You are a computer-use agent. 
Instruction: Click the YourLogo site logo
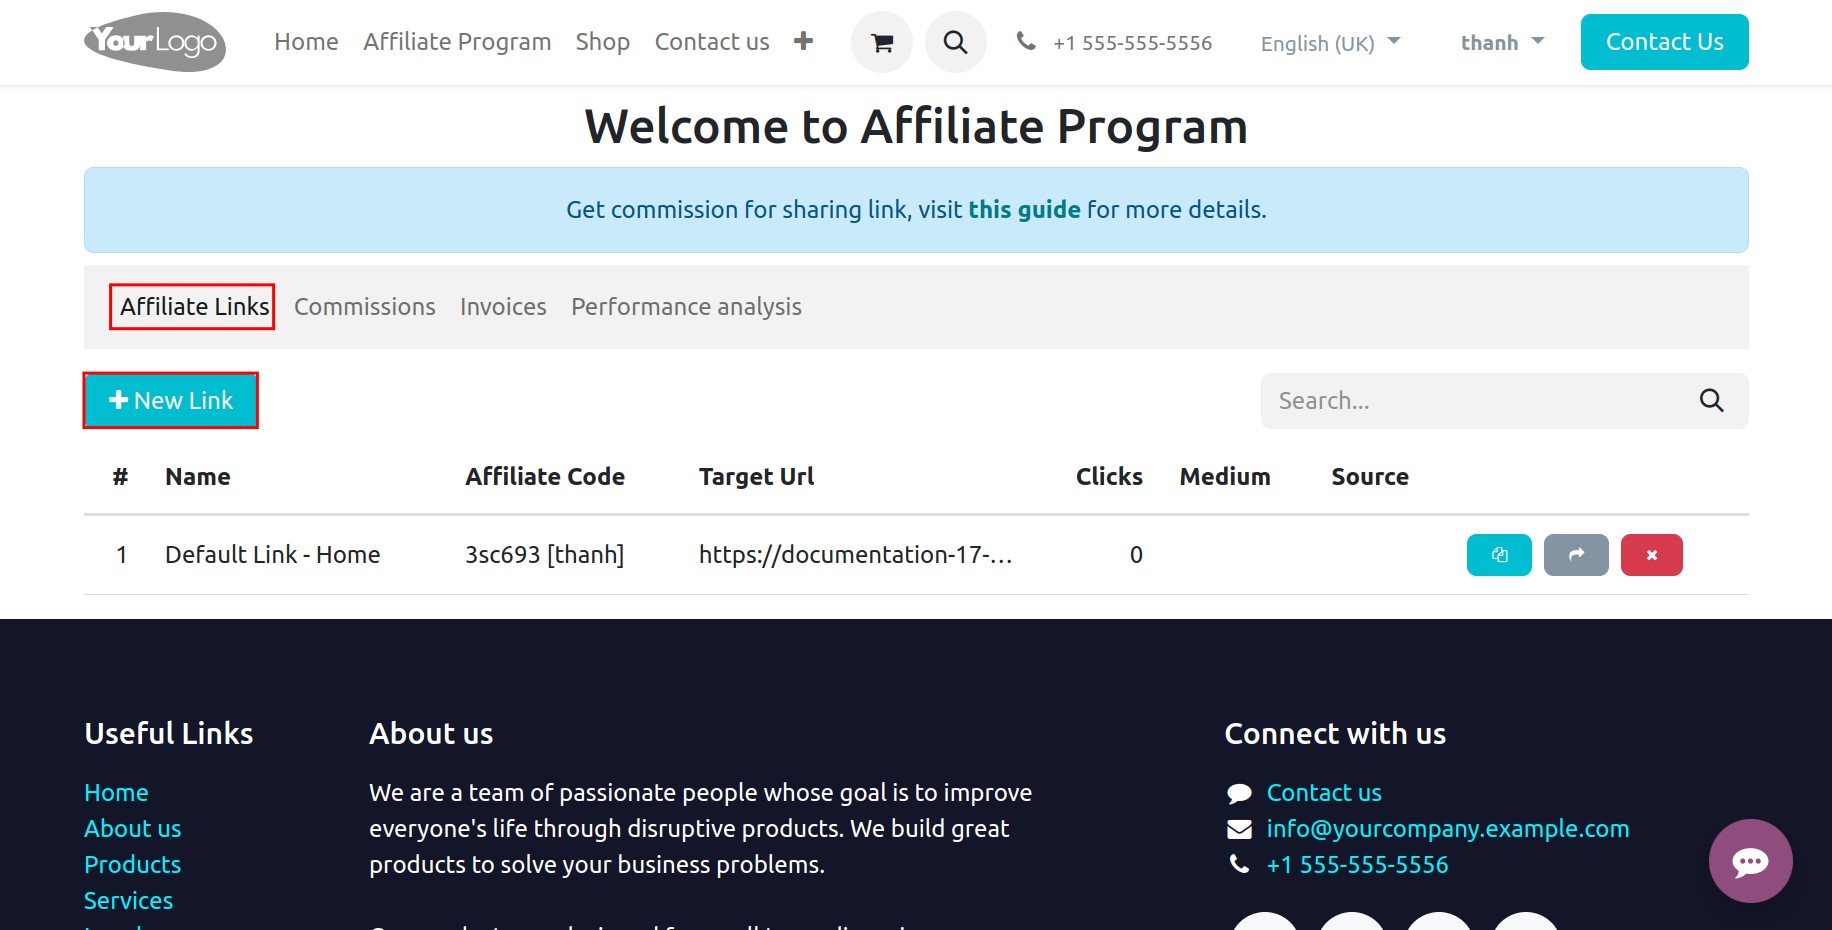(155, 42)
